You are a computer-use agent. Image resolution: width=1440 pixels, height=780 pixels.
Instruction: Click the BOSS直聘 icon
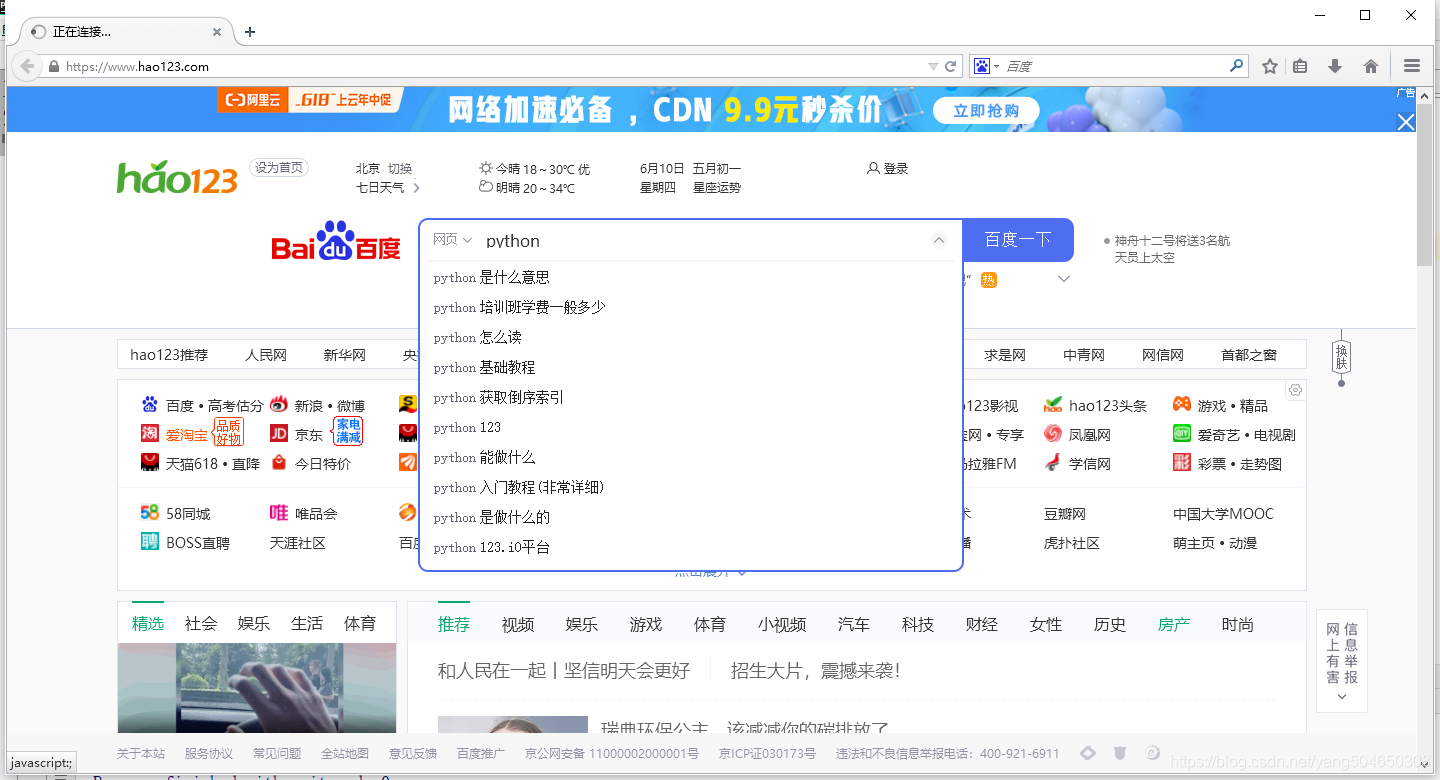point(150,542)
